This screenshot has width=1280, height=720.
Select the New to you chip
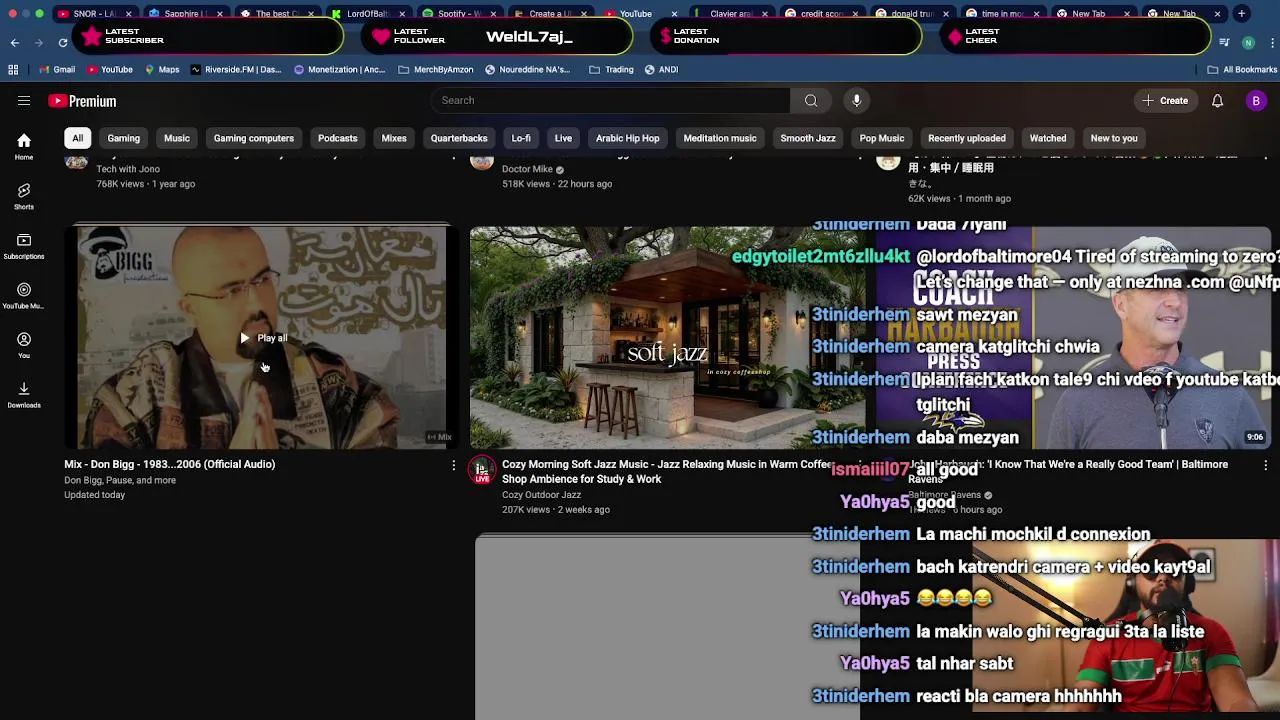(1114, 138)
